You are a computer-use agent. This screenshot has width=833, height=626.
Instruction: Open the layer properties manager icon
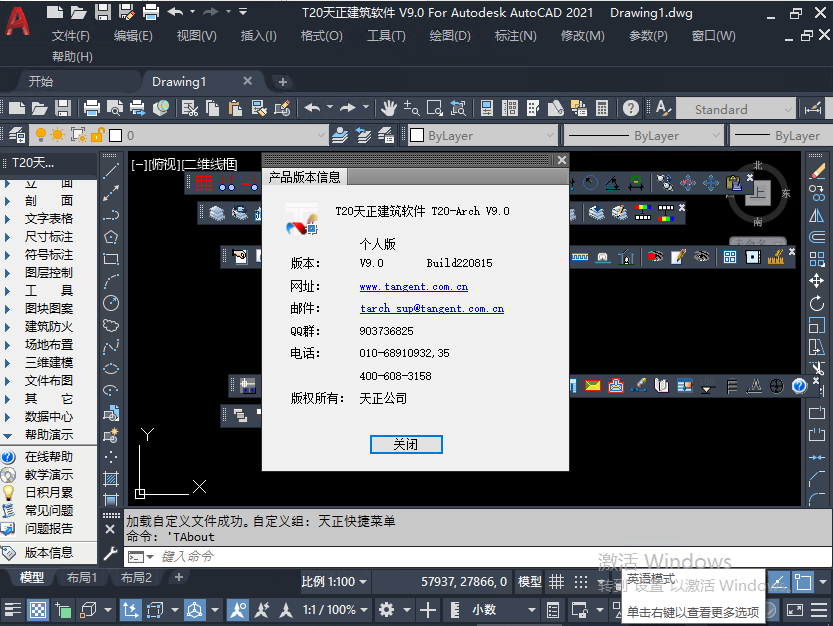click(x=16, y=135)
